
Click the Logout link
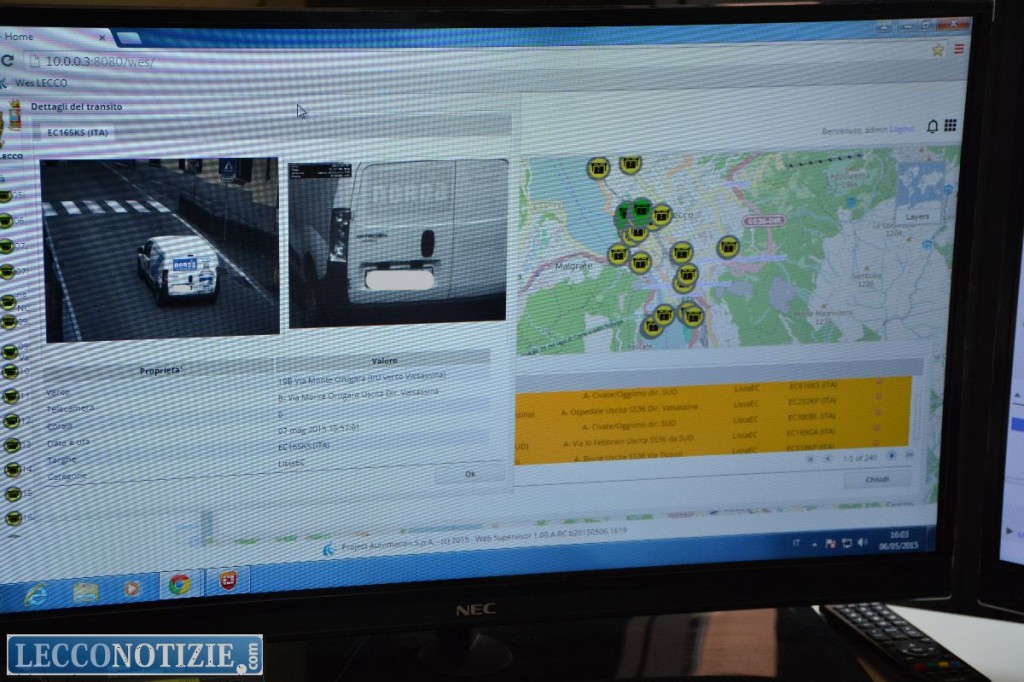901,129
